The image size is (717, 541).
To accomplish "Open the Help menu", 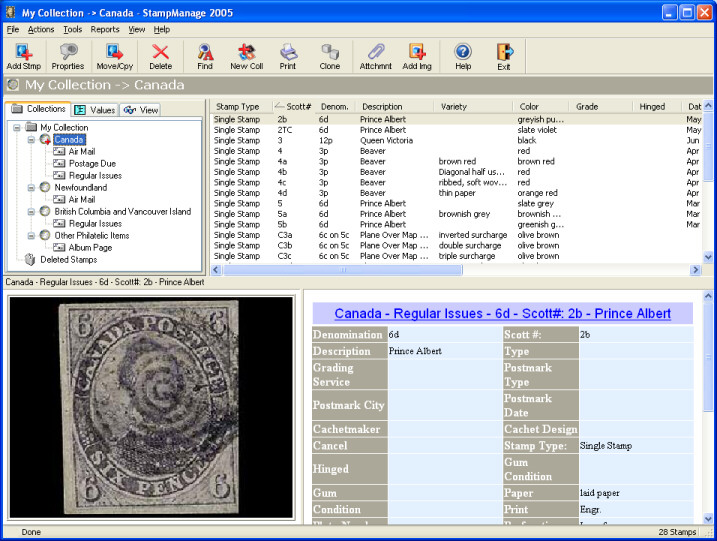I will [x=162, y=29].
